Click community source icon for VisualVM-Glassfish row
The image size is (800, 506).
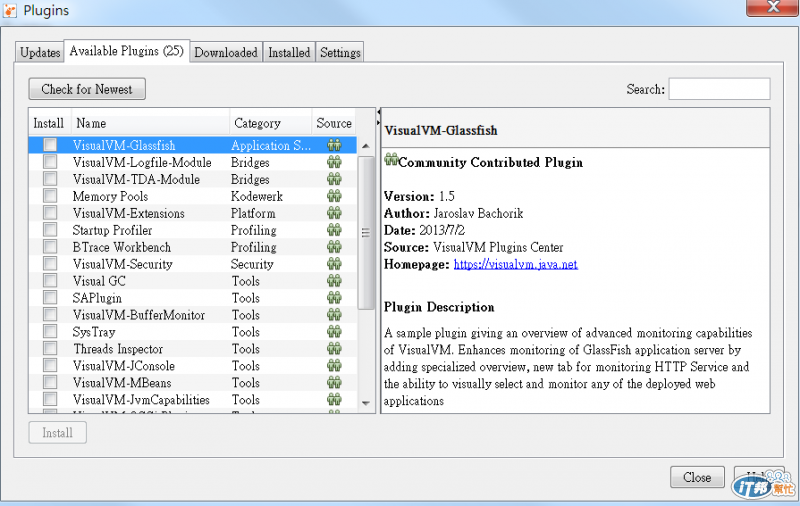click(x=334, y=145)
